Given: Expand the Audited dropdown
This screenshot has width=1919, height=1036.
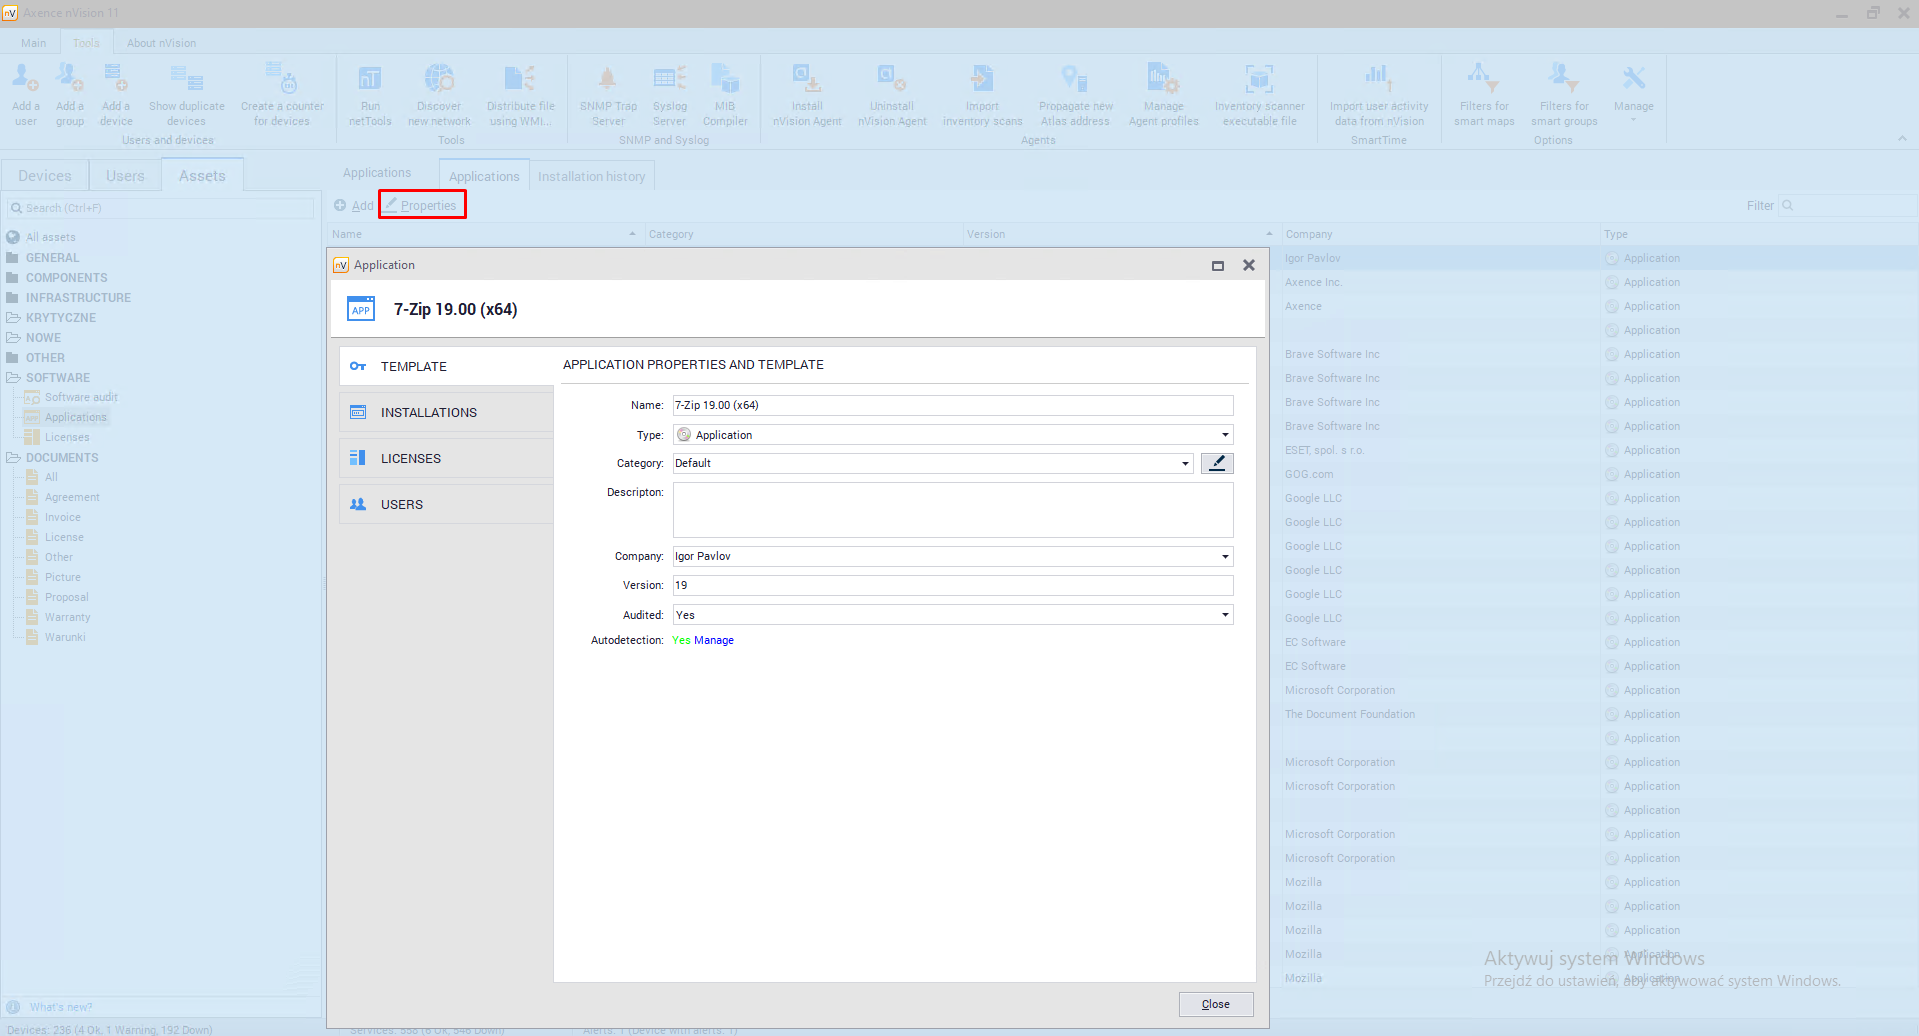Looking at the screenshot, I should pos(1225,615).
